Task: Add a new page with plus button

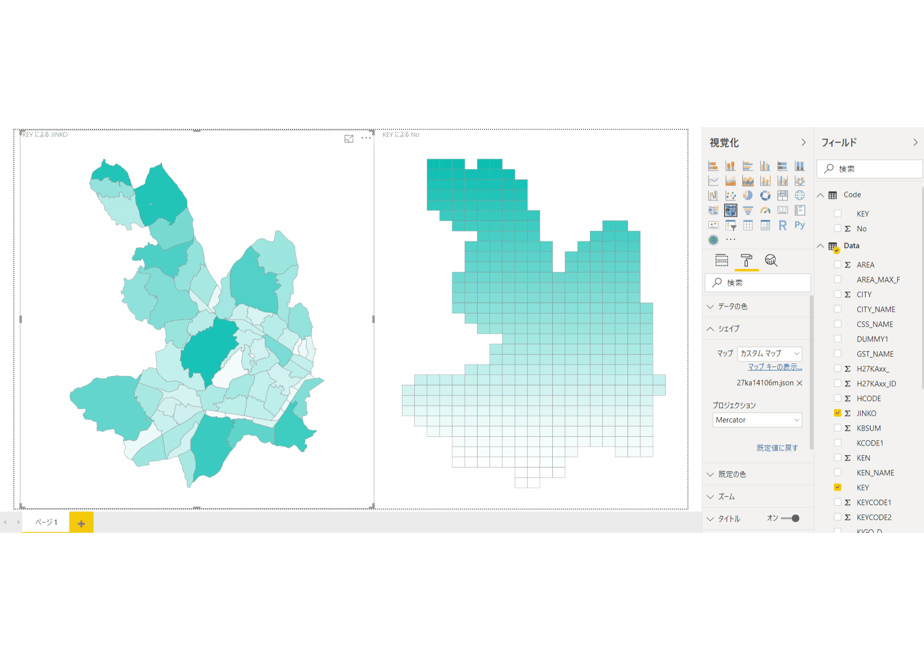Action: tap(81, 523)
